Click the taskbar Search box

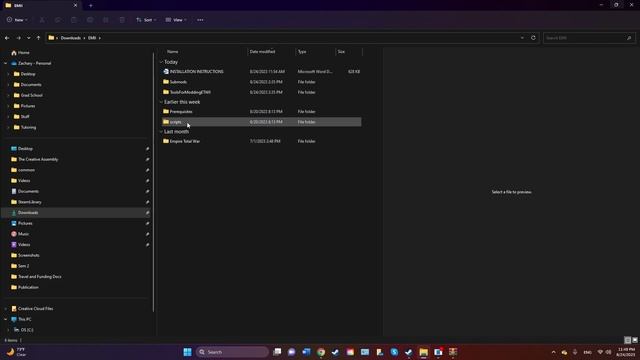pyautogui.click(x=232, y=352)
